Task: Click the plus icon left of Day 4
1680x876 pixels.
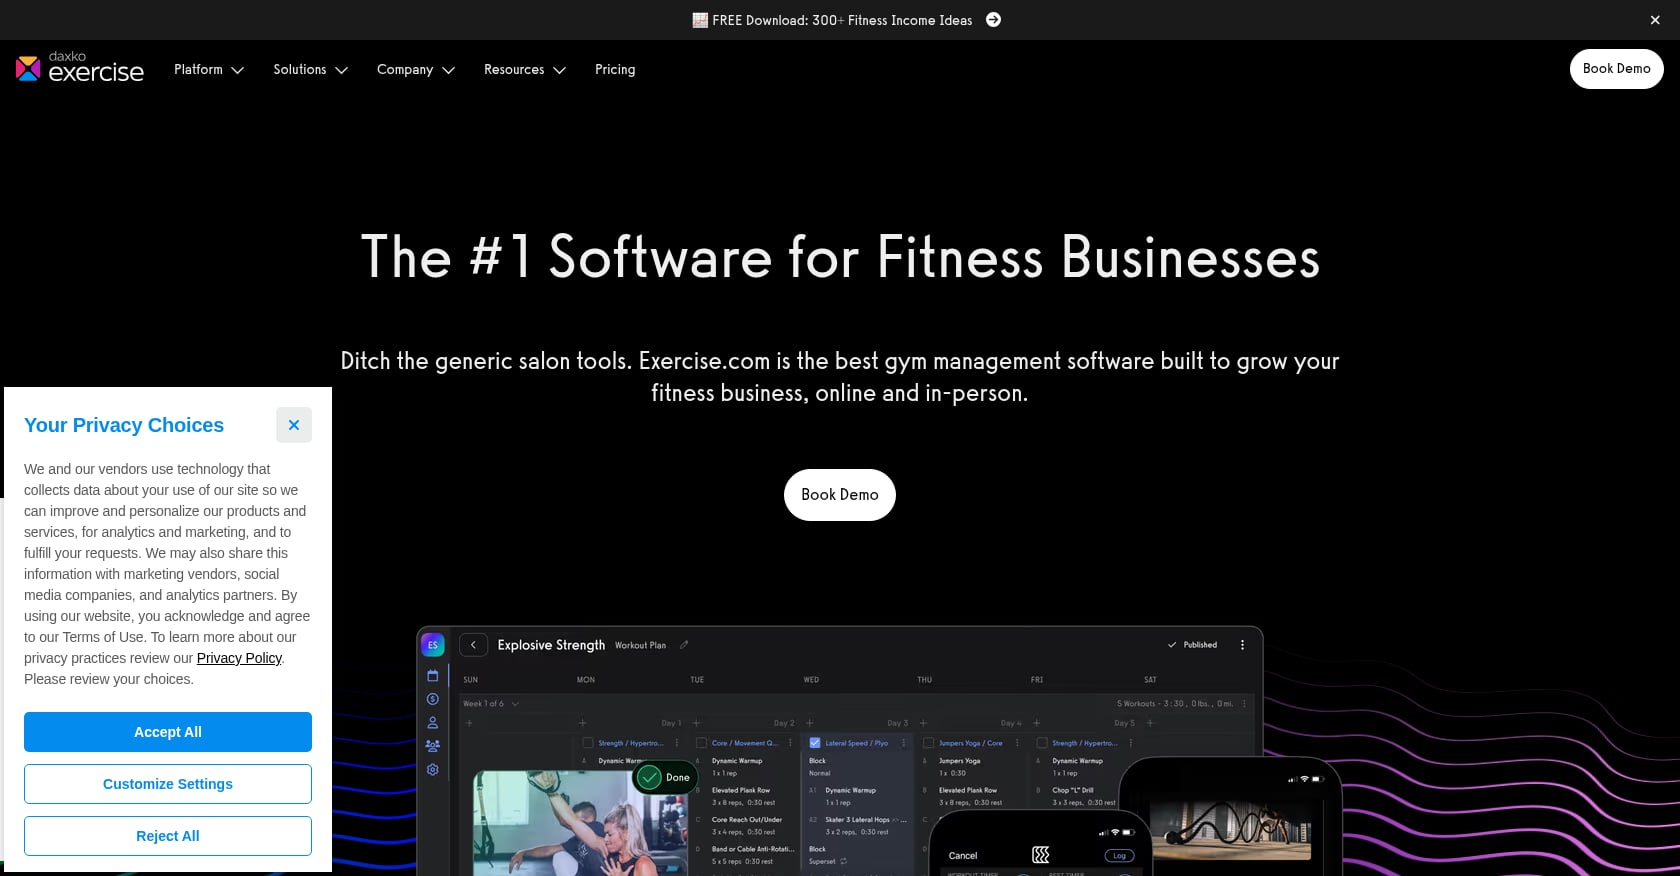Action: 923,723
